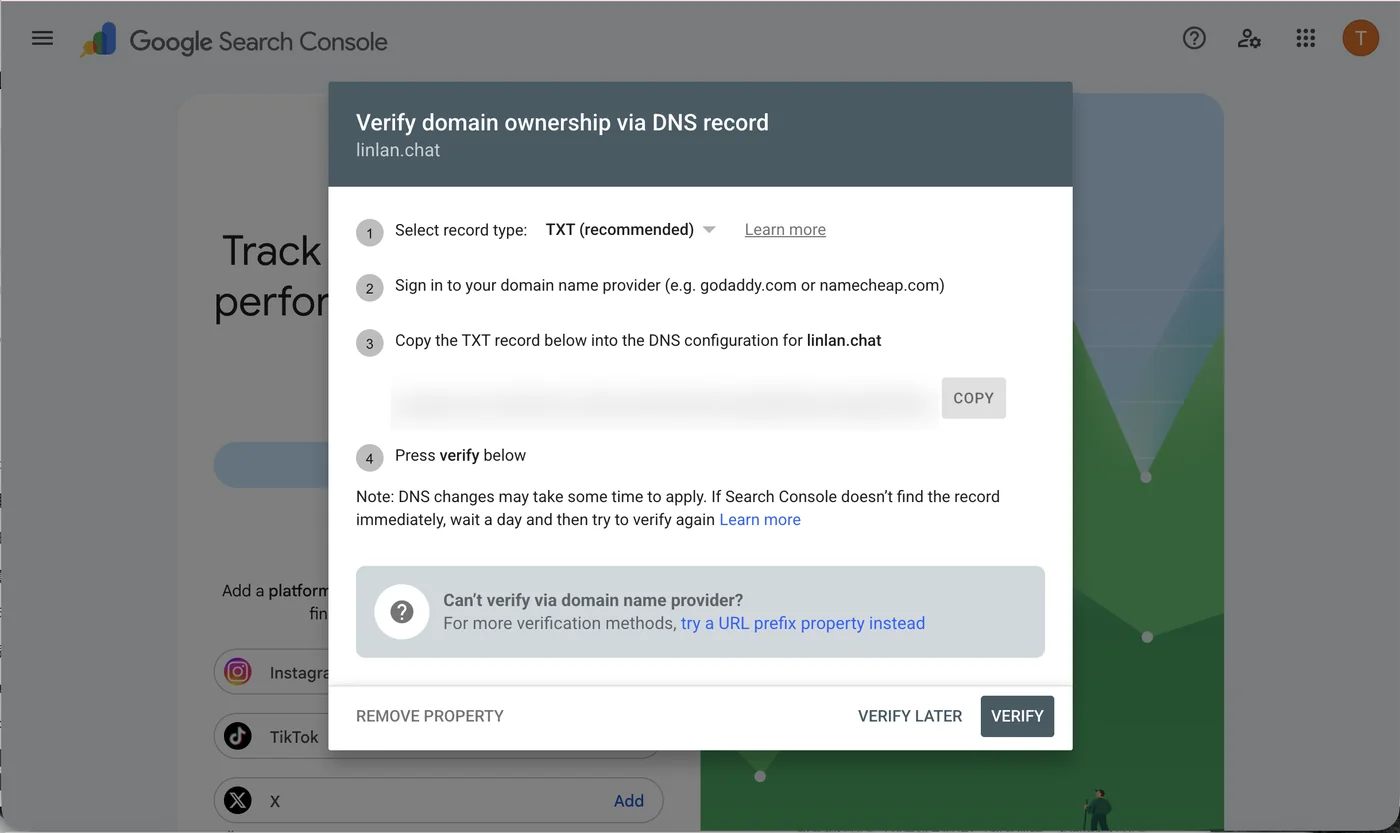The image size is (1400, 833).
Task: Open Learn more next to record type
Action: (x=785, y=230)
